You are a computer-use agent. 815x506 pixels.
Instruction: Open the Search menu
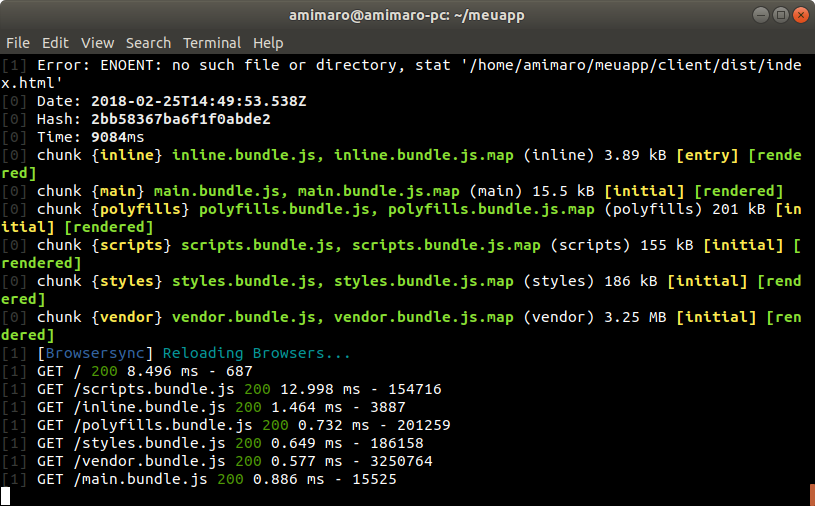coord(148,43)
